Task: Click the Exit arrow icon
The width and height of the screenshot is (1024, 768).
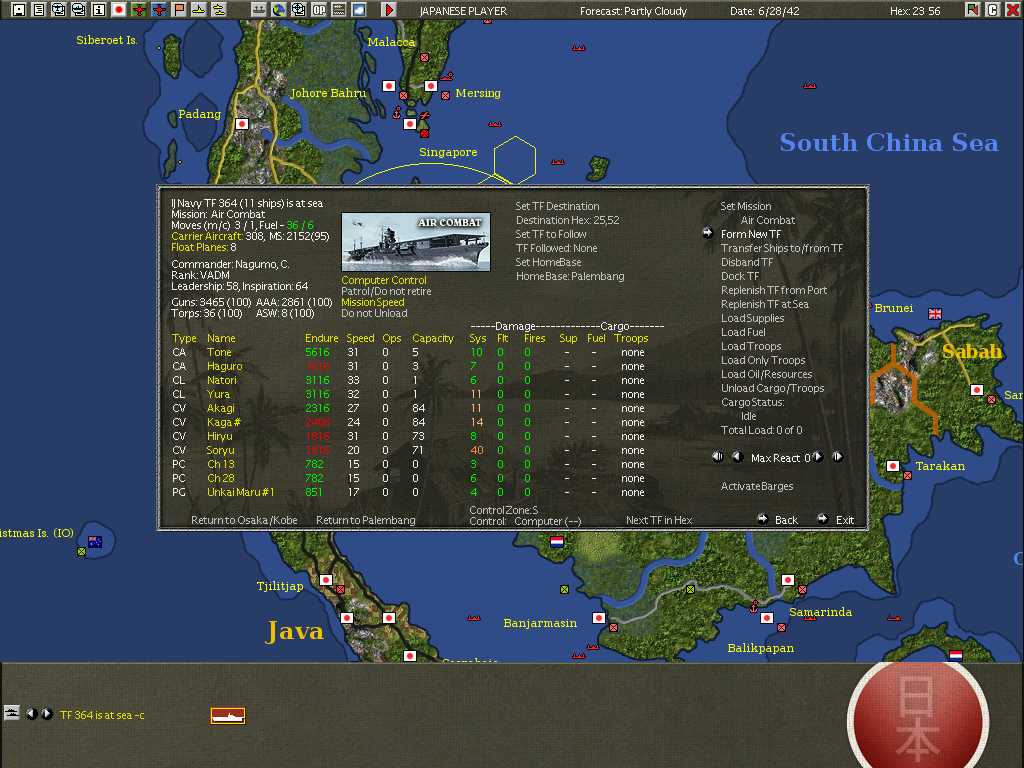Action: [x=823, y=519]
